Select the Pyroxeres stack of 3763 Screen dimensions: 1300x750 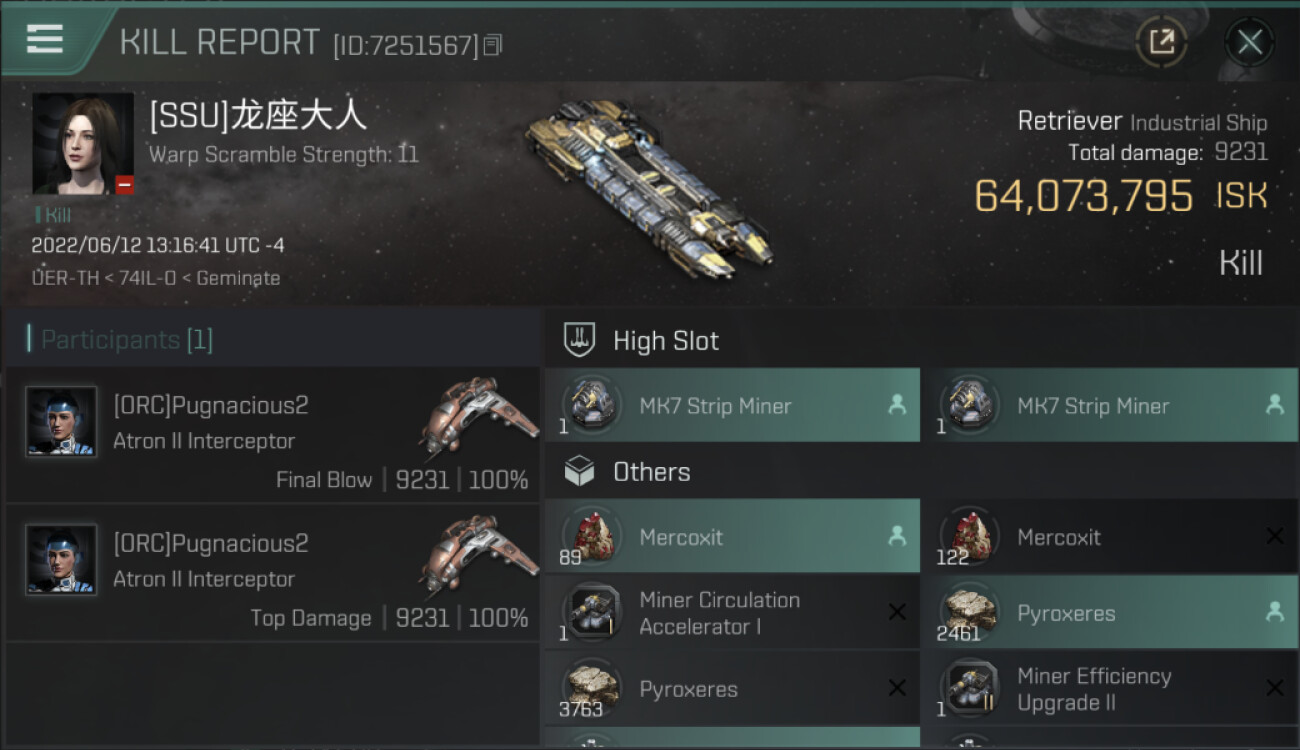(732, 688)
